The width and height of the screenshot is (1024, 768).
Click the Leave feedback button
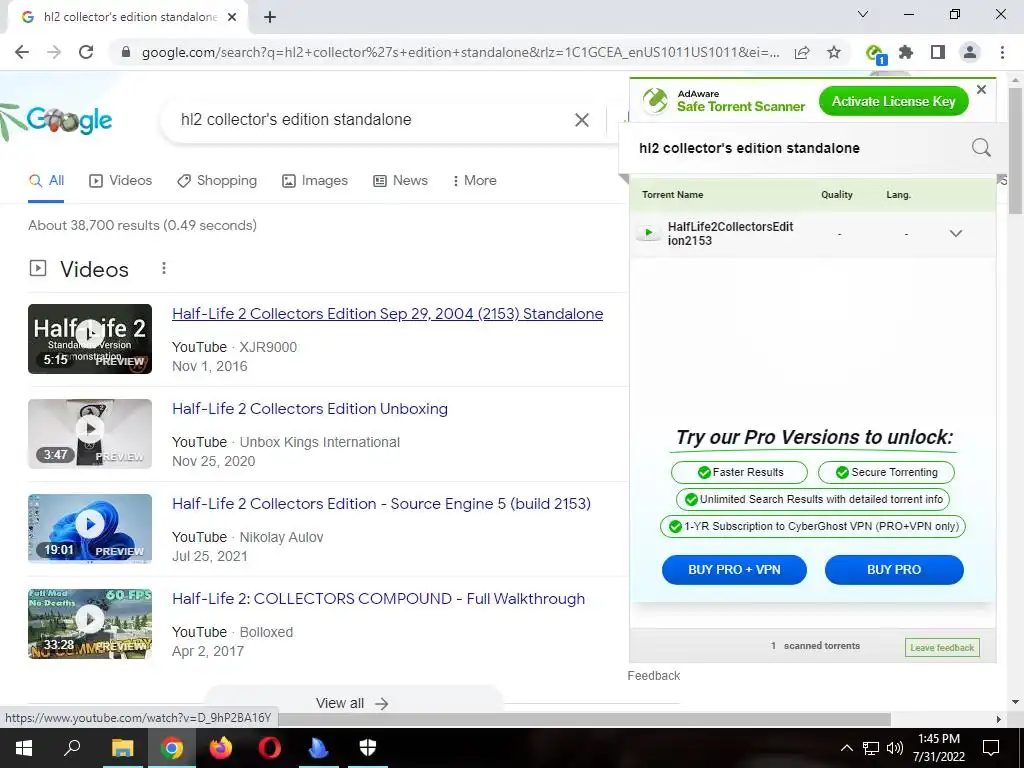pos(942,648)
